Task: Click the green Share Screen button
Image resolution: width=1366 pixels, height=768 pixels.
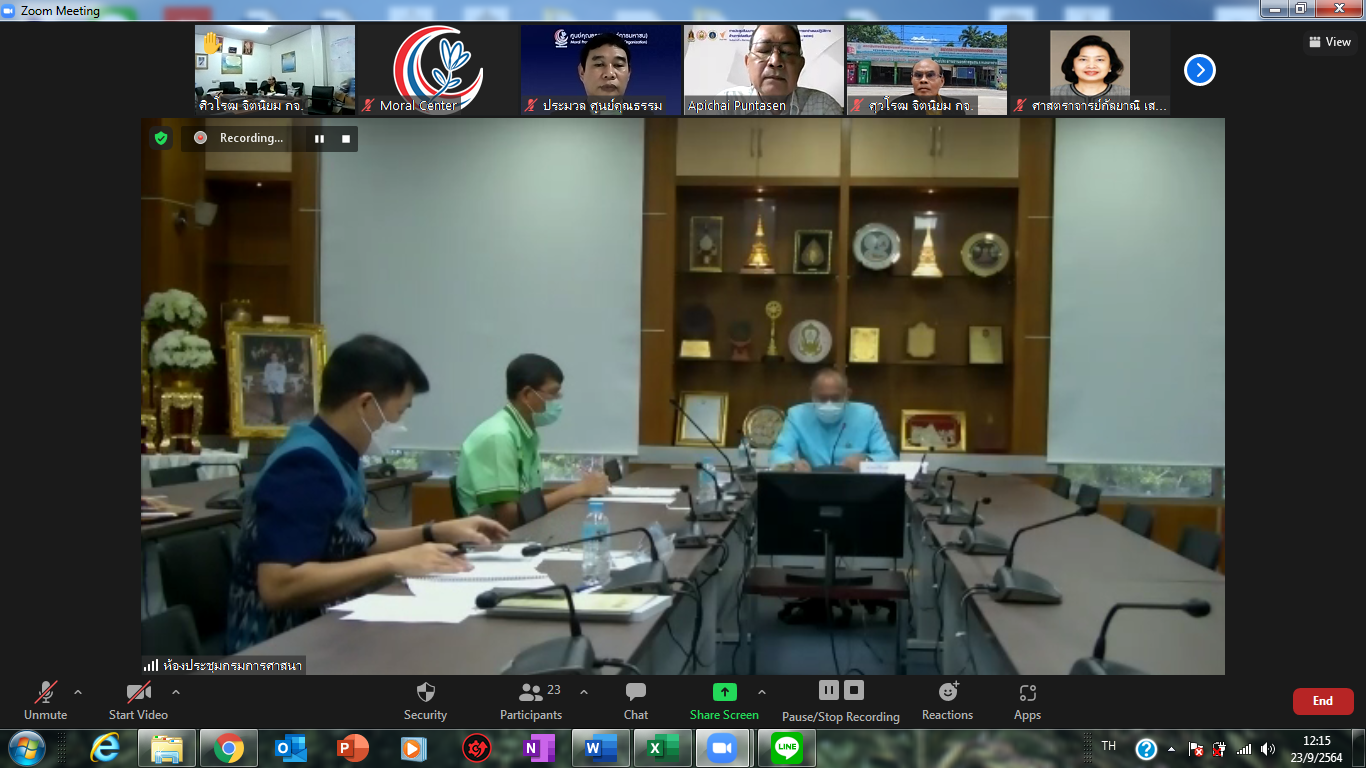Action: click(724, 700)
